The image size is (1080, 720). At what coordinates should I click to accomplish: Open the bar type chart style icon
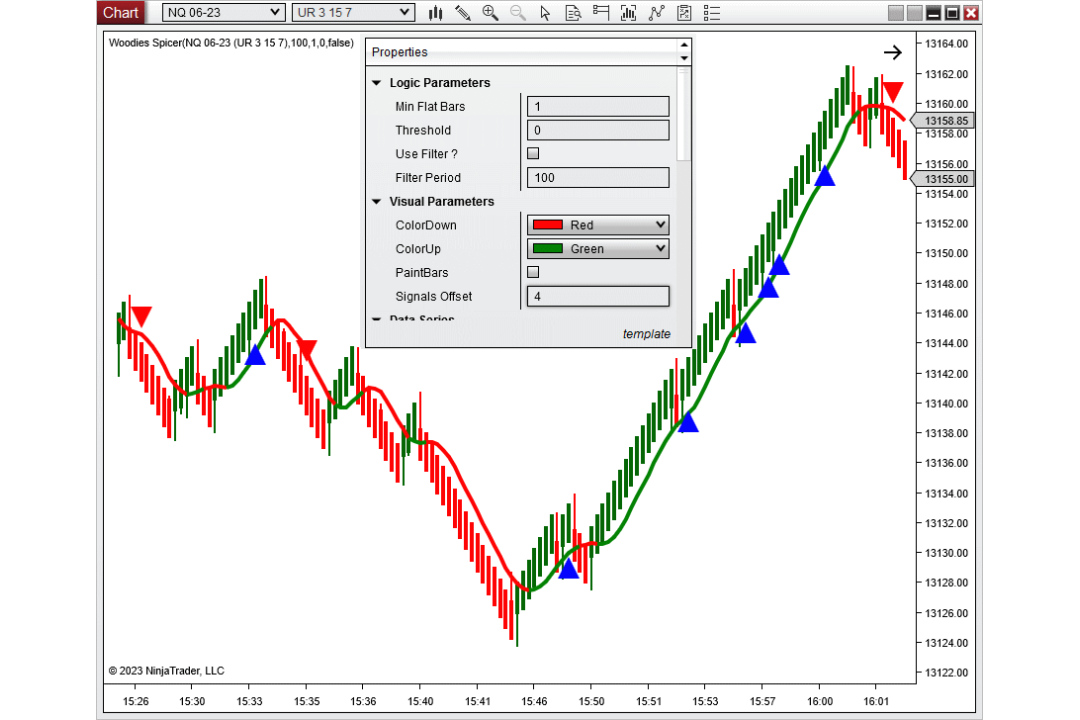(435, 13)
